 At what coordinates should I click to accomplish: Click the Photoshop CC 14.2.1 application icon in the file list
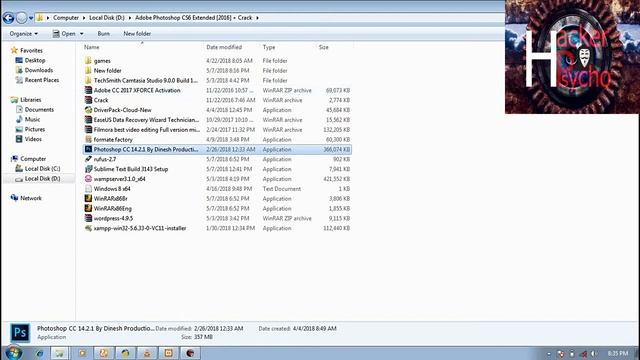point(88,149)
